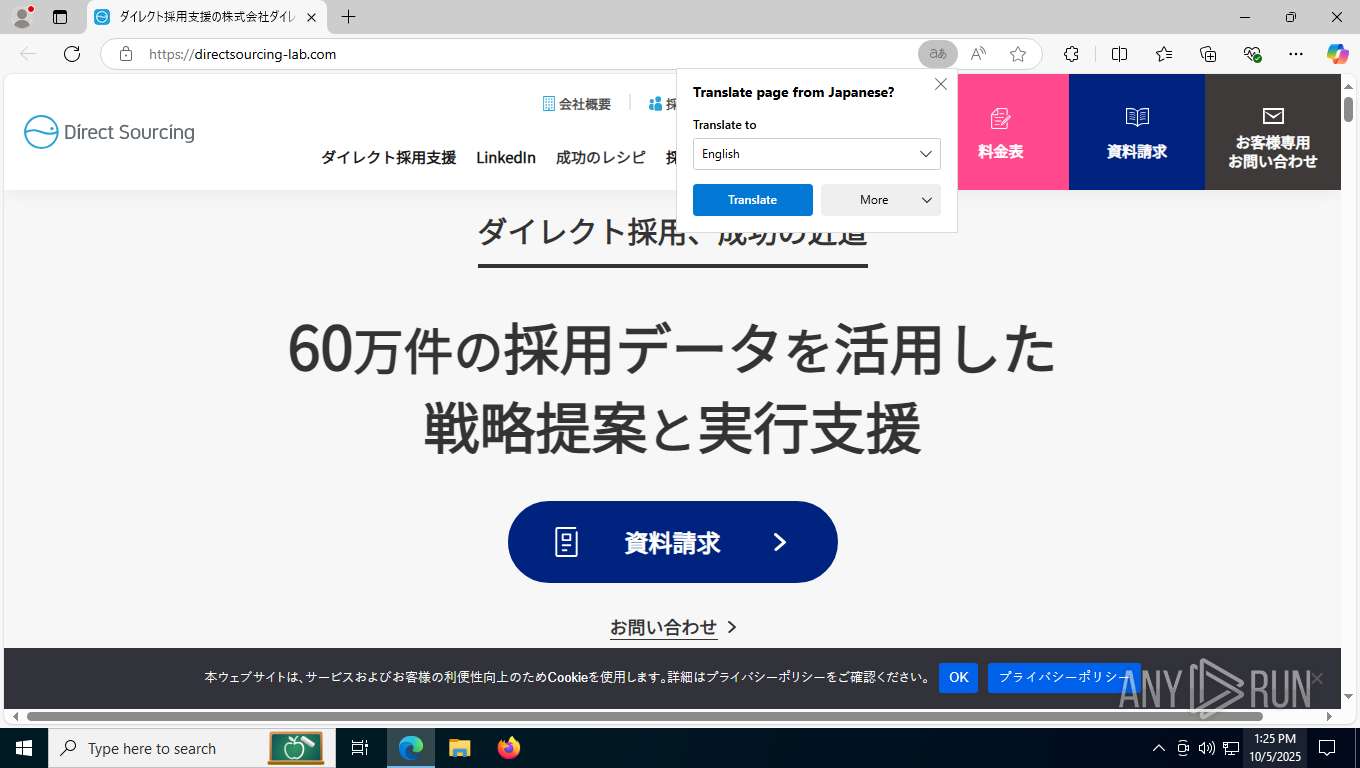Open ダイレクト採用支援 menu item
This screenshot has height=768, width=1360.
coord(388,158)
